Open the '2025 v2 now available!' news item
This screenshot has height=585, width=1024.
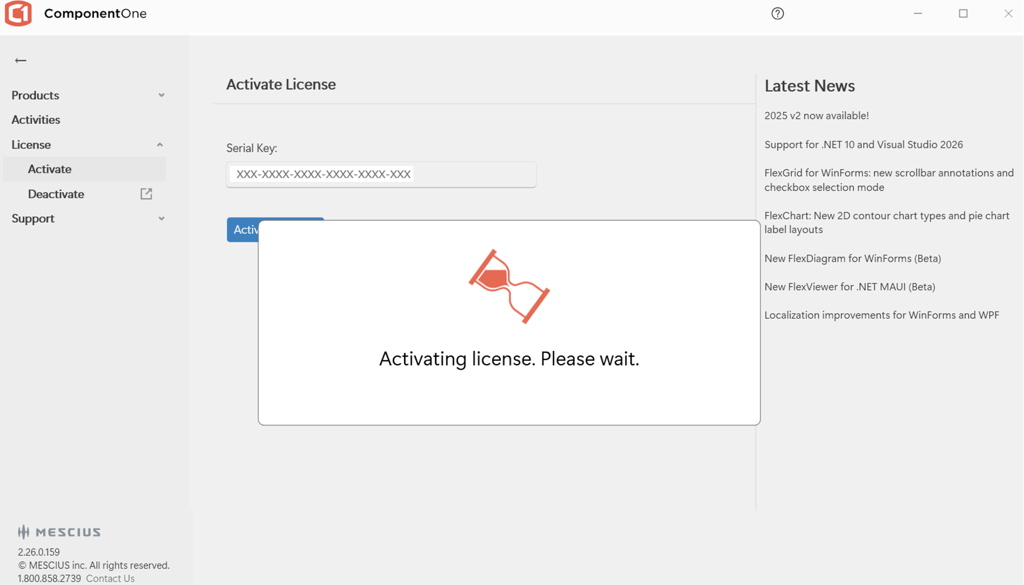point(816,116)
